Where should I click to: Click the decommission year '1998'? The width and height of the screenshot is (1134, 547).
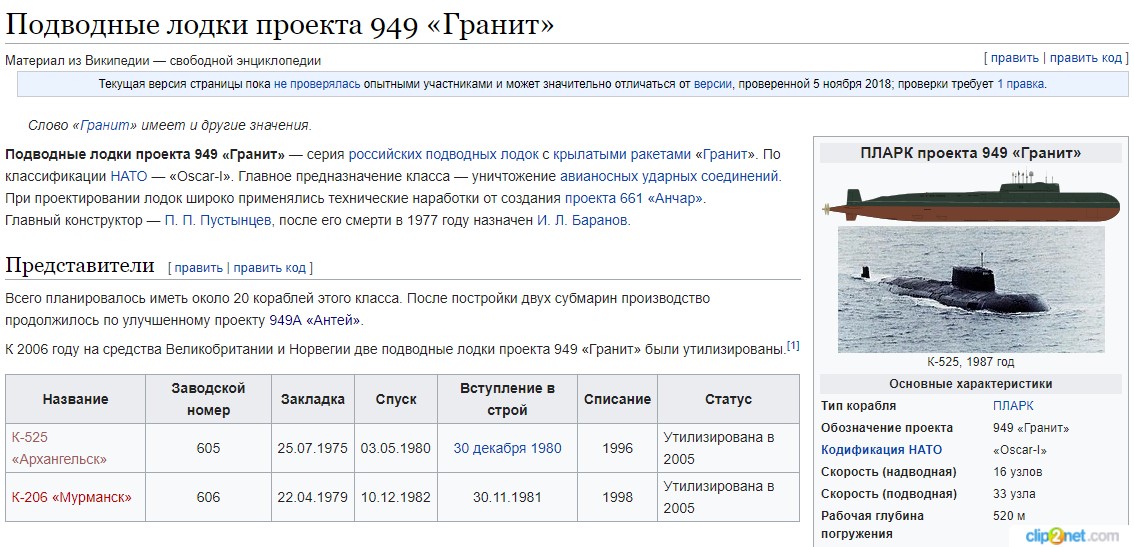(618, 497)
